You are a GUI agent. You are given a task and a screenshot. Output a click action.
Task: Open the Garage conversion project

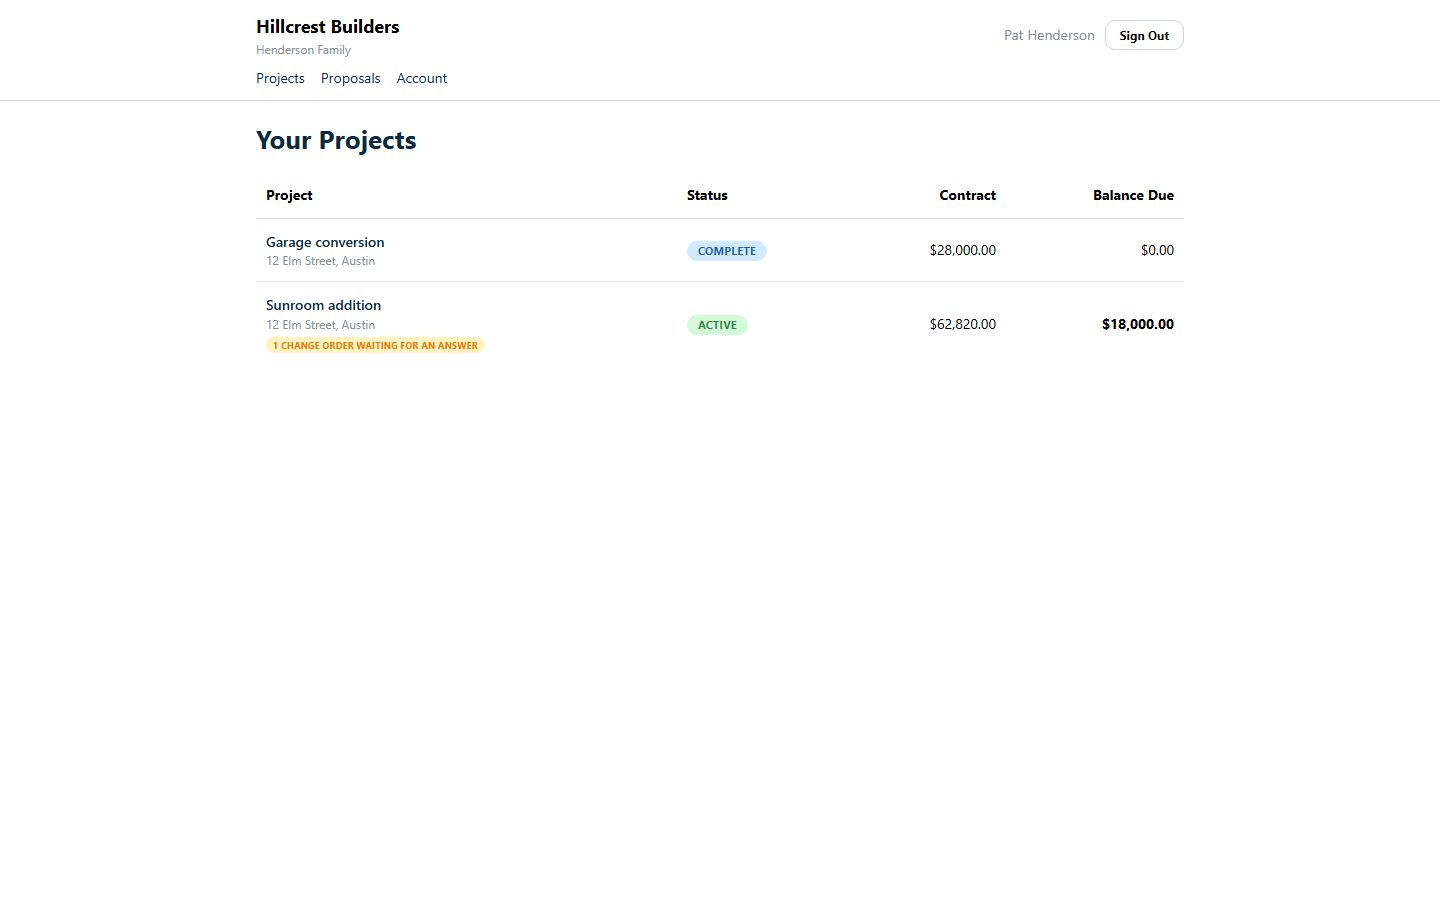pos(325,242)
